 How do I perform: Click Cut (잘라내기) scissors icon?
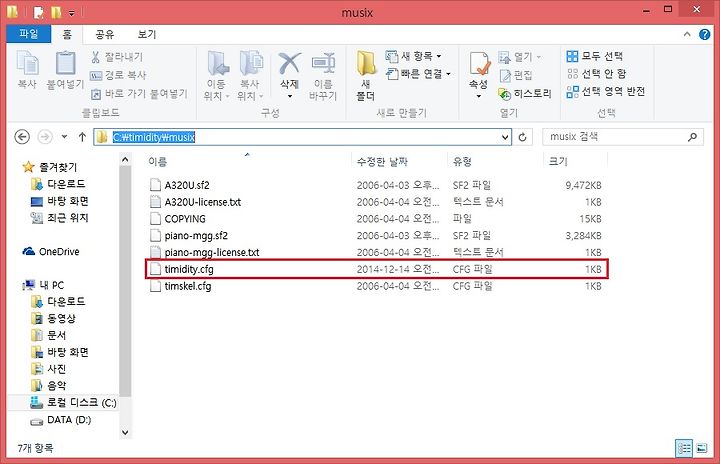pos(95,57)
